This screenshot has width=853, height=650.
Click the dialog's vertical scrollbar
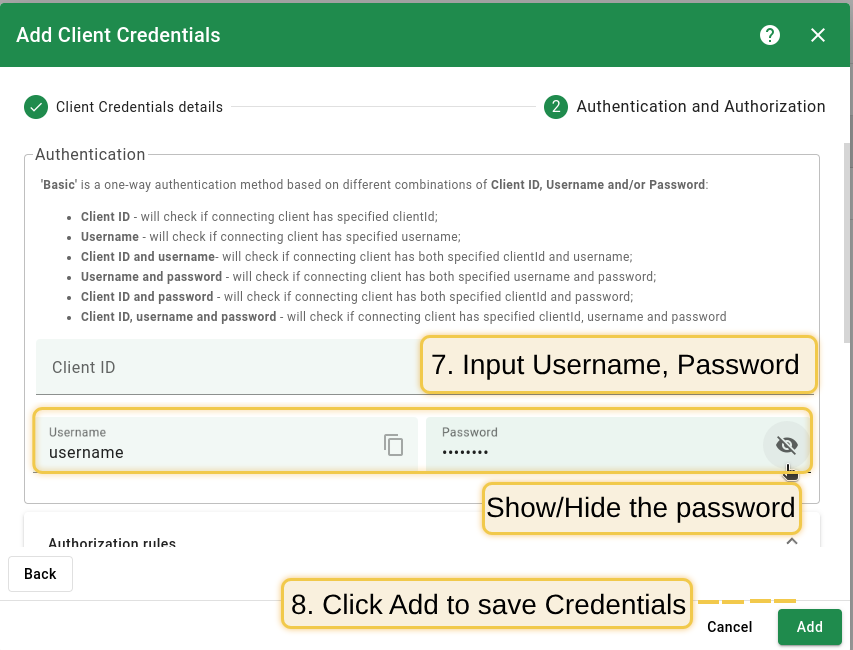(848, 240)
